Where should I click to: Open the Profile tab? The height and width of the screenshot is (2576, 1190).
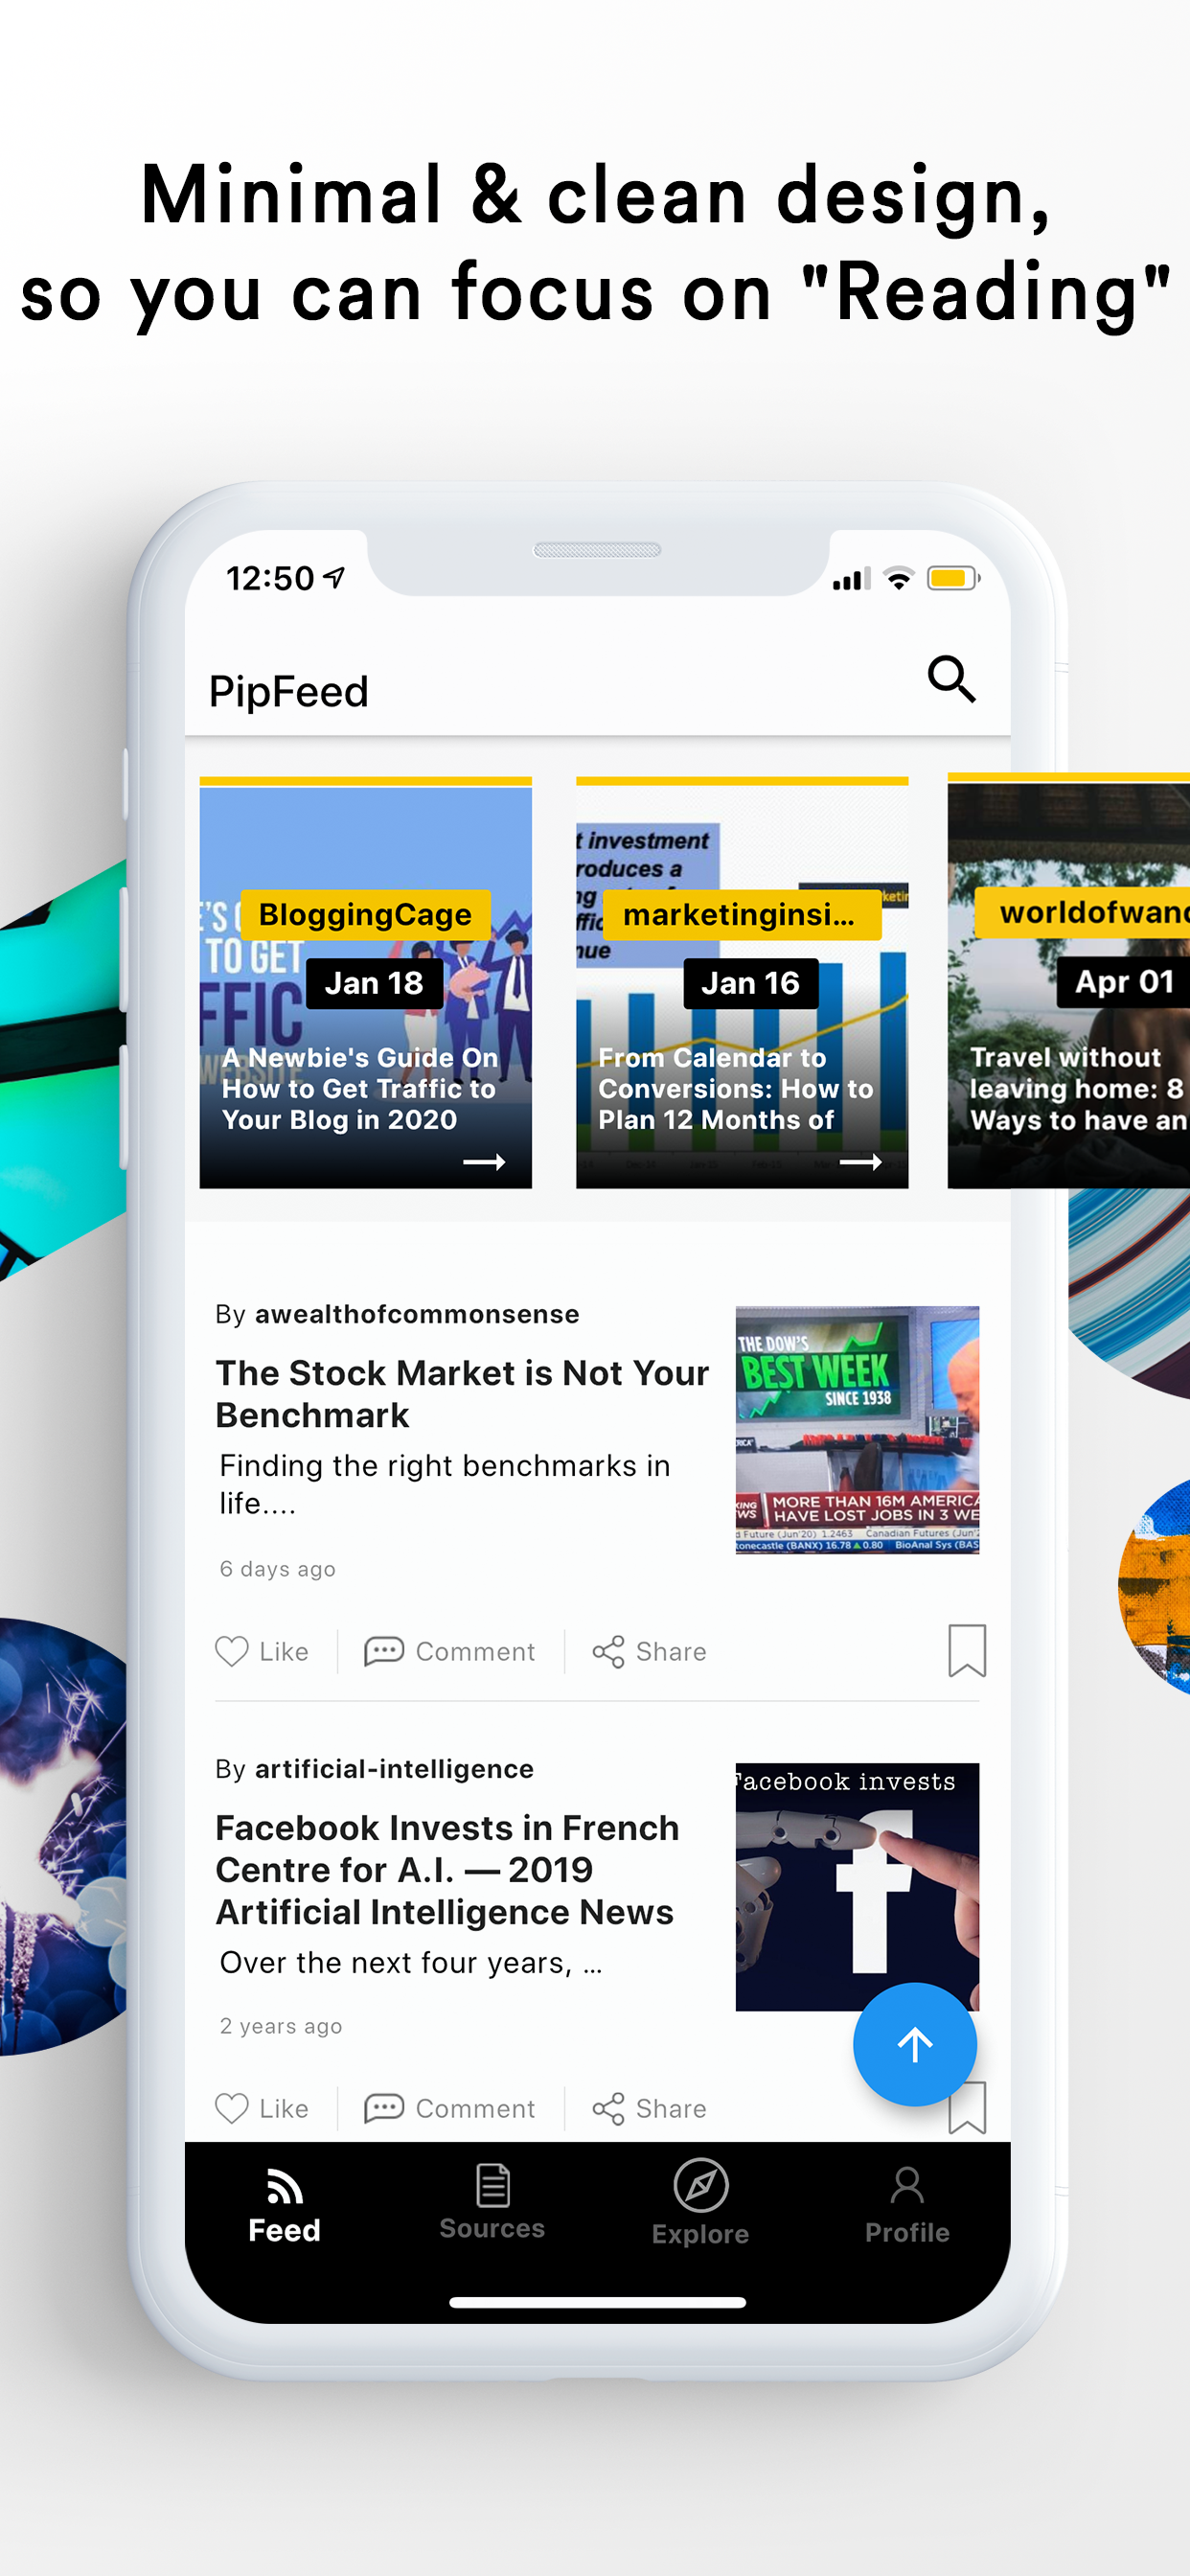click(907, 2204)
